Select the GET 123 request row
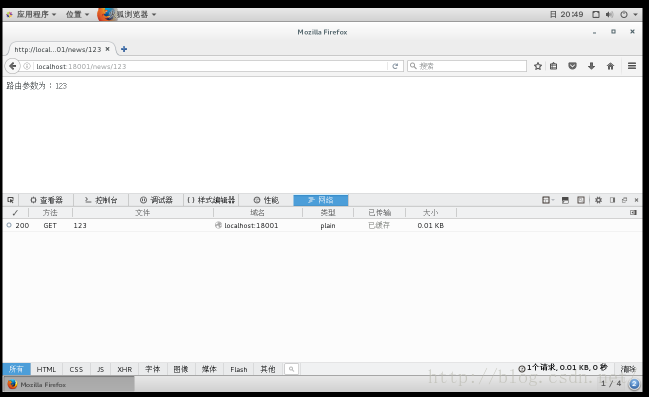 point(322,225)
